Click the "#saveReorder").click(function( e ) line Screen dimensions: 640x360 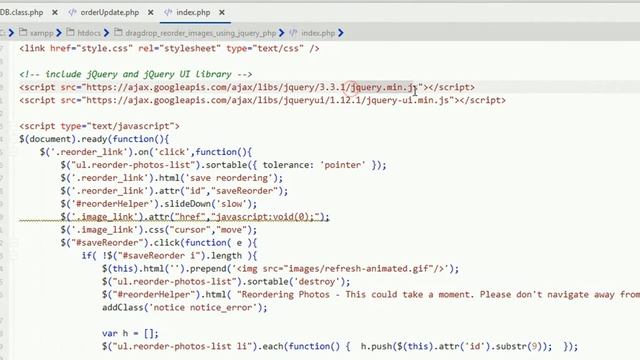tap(159, 243)
